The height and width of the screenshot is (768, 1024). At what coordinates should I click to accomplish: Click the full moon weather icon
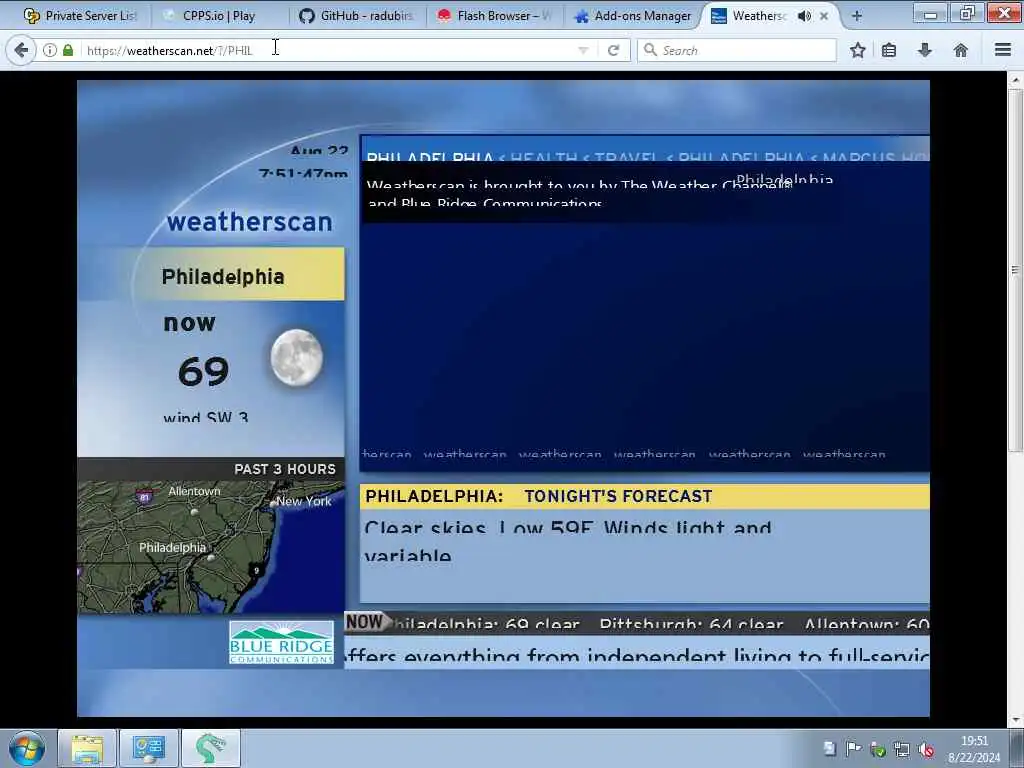[x=296, y=358]
